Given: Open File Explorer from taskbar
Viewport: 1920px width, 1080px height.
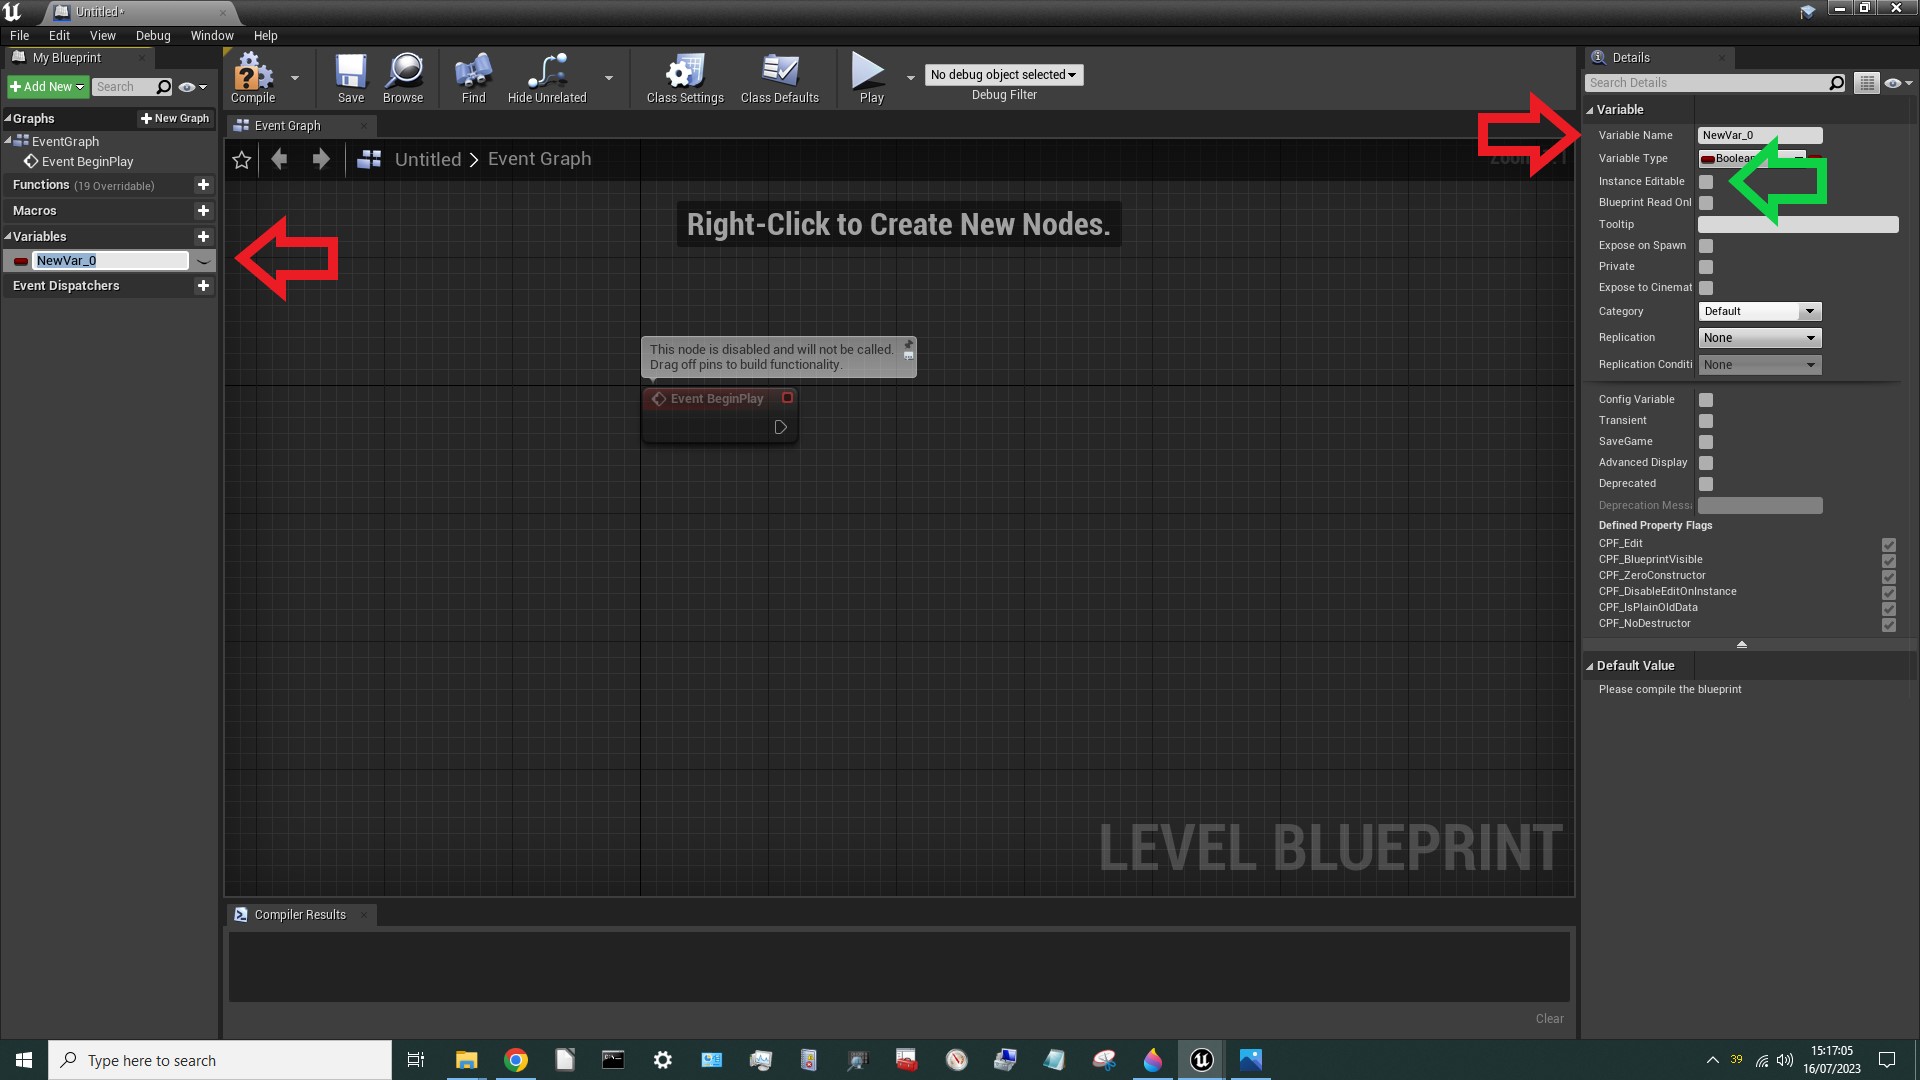Looking at the screenshot, I should [x=467, y=1060].
